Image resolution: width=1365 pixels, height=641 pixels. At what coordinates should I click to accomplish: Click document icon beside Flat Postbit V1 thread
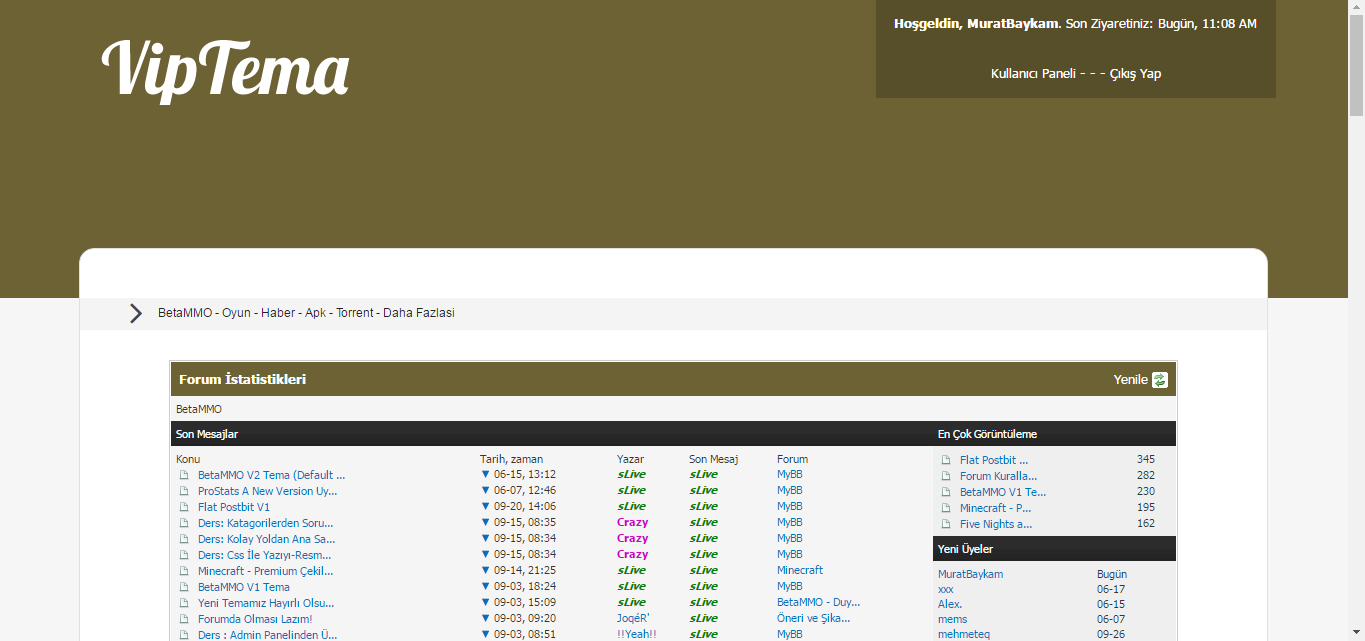click(184, 507)
